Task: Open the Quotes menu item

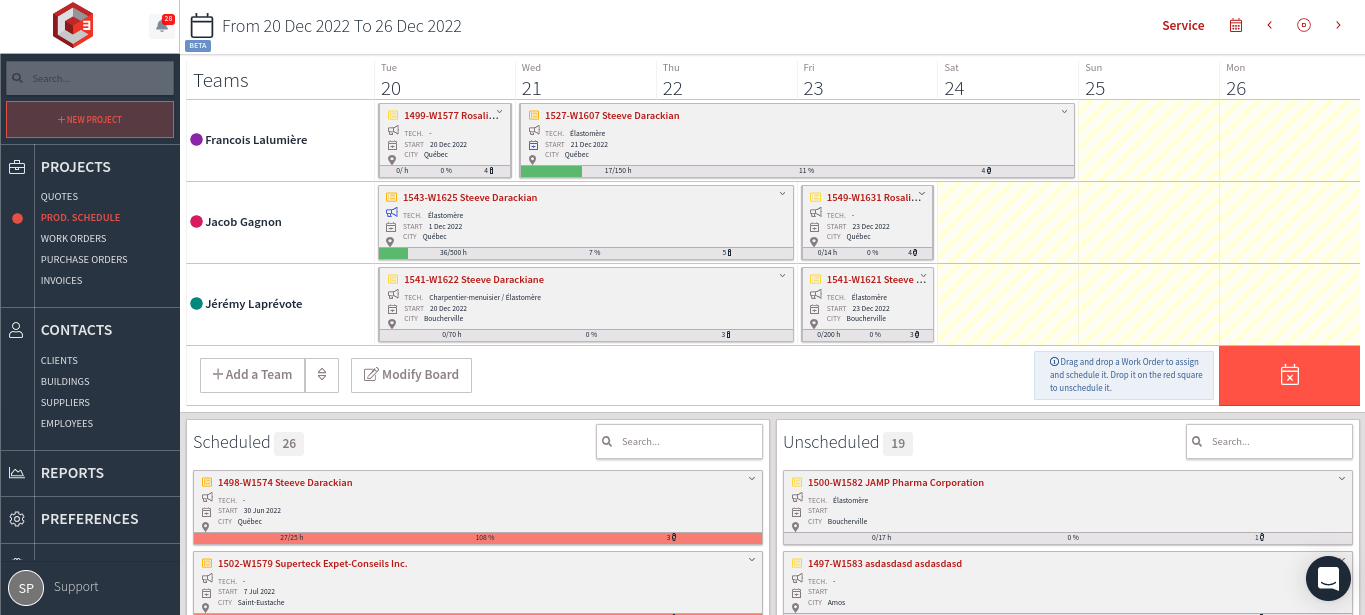Action: [x=59, y=197]
